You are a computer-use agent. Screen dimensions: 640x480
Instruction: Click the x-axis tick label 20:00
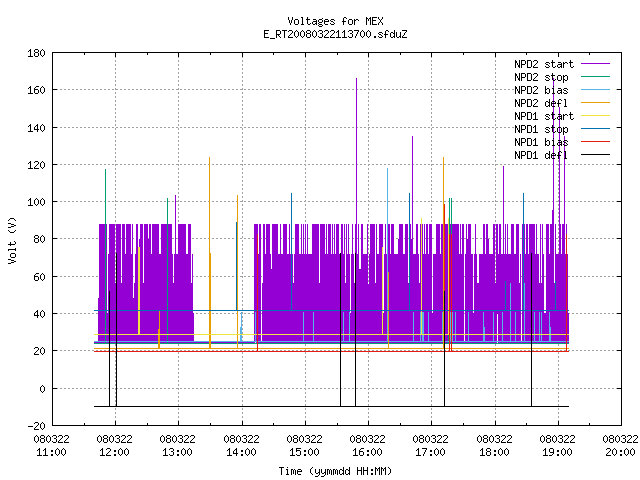(620, 452)
